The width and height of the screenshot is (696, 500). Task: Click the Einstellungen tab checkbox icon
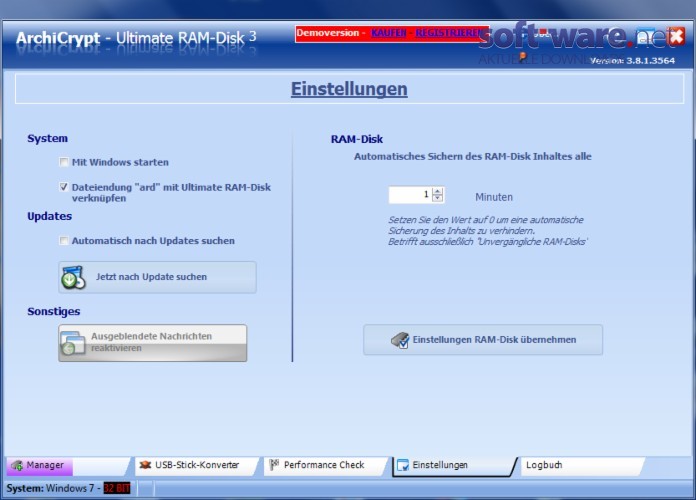403,465
